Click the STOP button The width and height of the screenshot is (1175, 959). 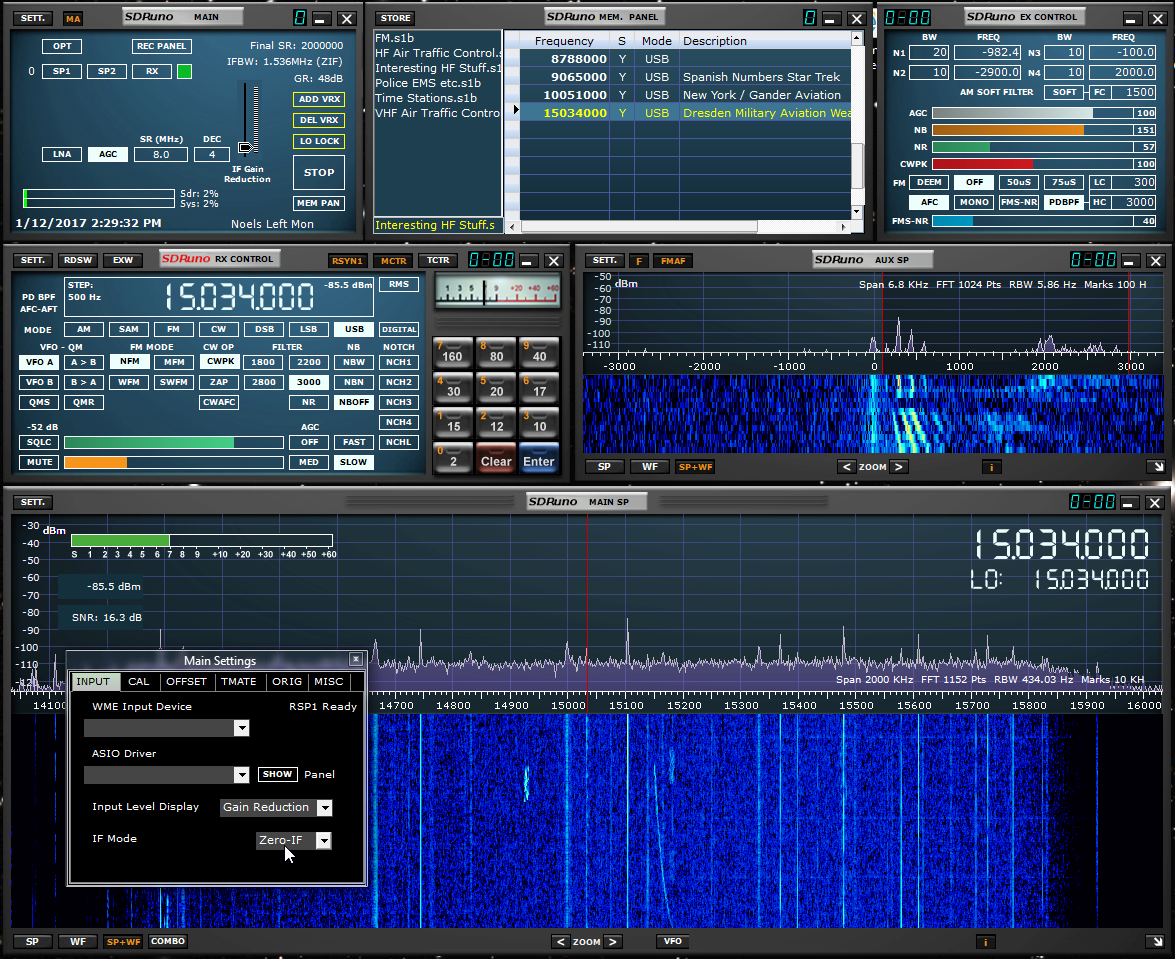point(319,172)
